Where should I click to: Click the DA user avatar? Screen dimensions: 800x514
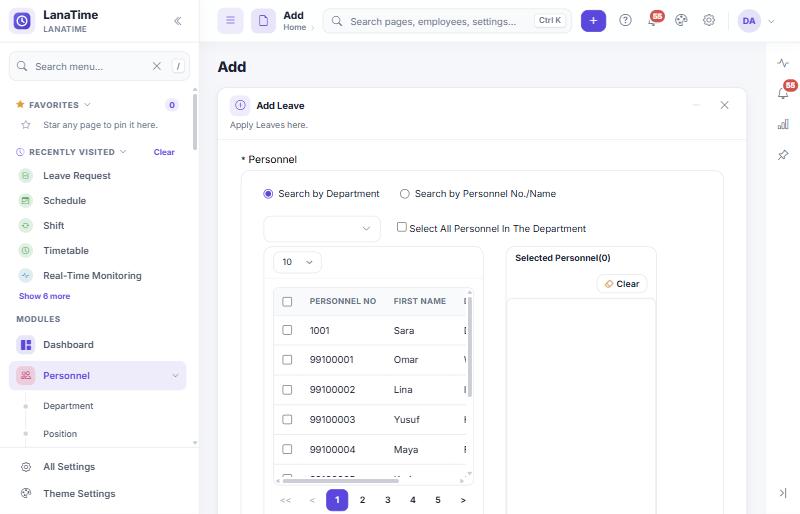click(749, 21)
